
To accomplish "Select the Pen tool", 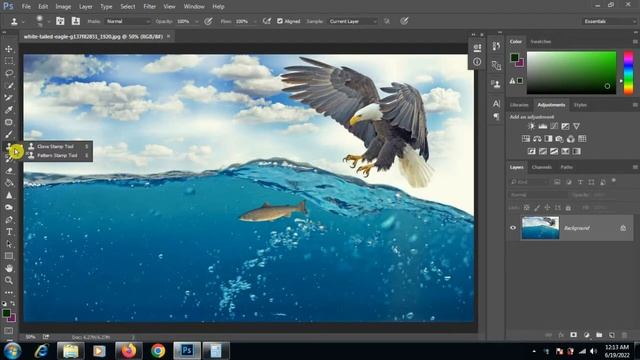I will [9, 220].
